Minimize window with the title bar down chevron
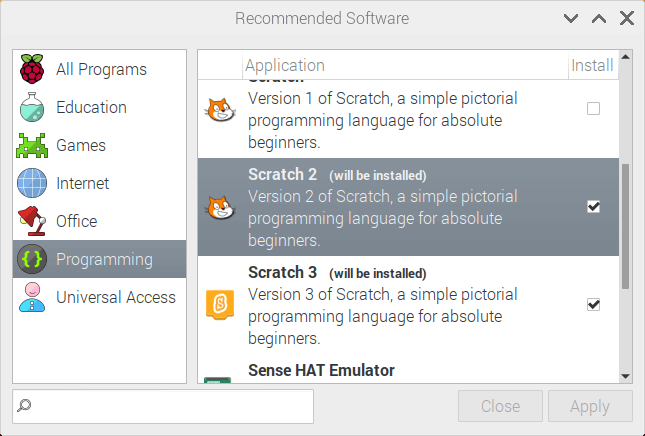The width and height of the screenshot is (645, 436). pos(571,19)
